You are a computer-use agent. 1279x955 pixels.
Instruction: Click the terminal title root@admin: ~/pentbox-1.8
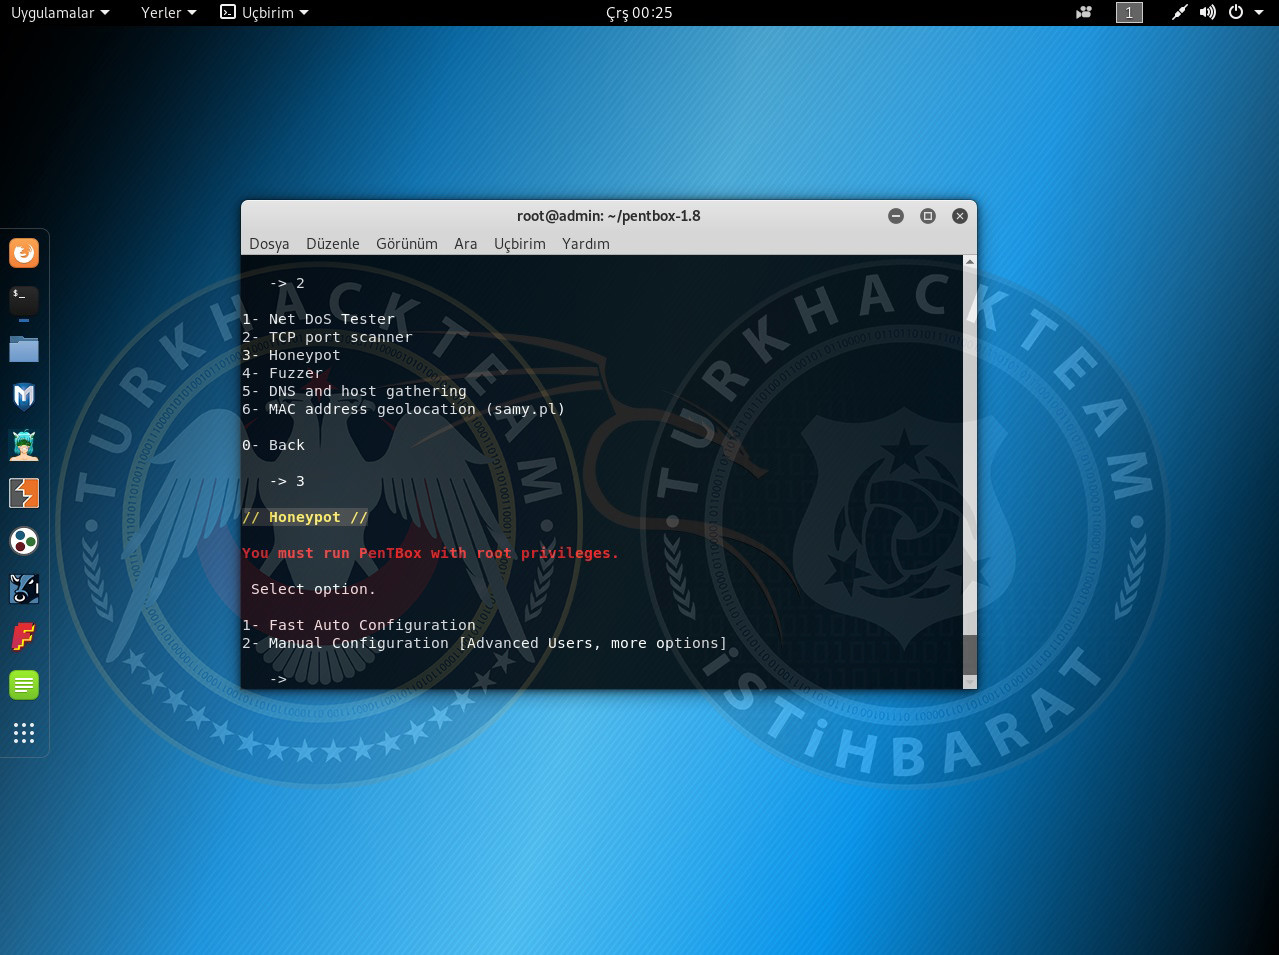pos(608,216)
